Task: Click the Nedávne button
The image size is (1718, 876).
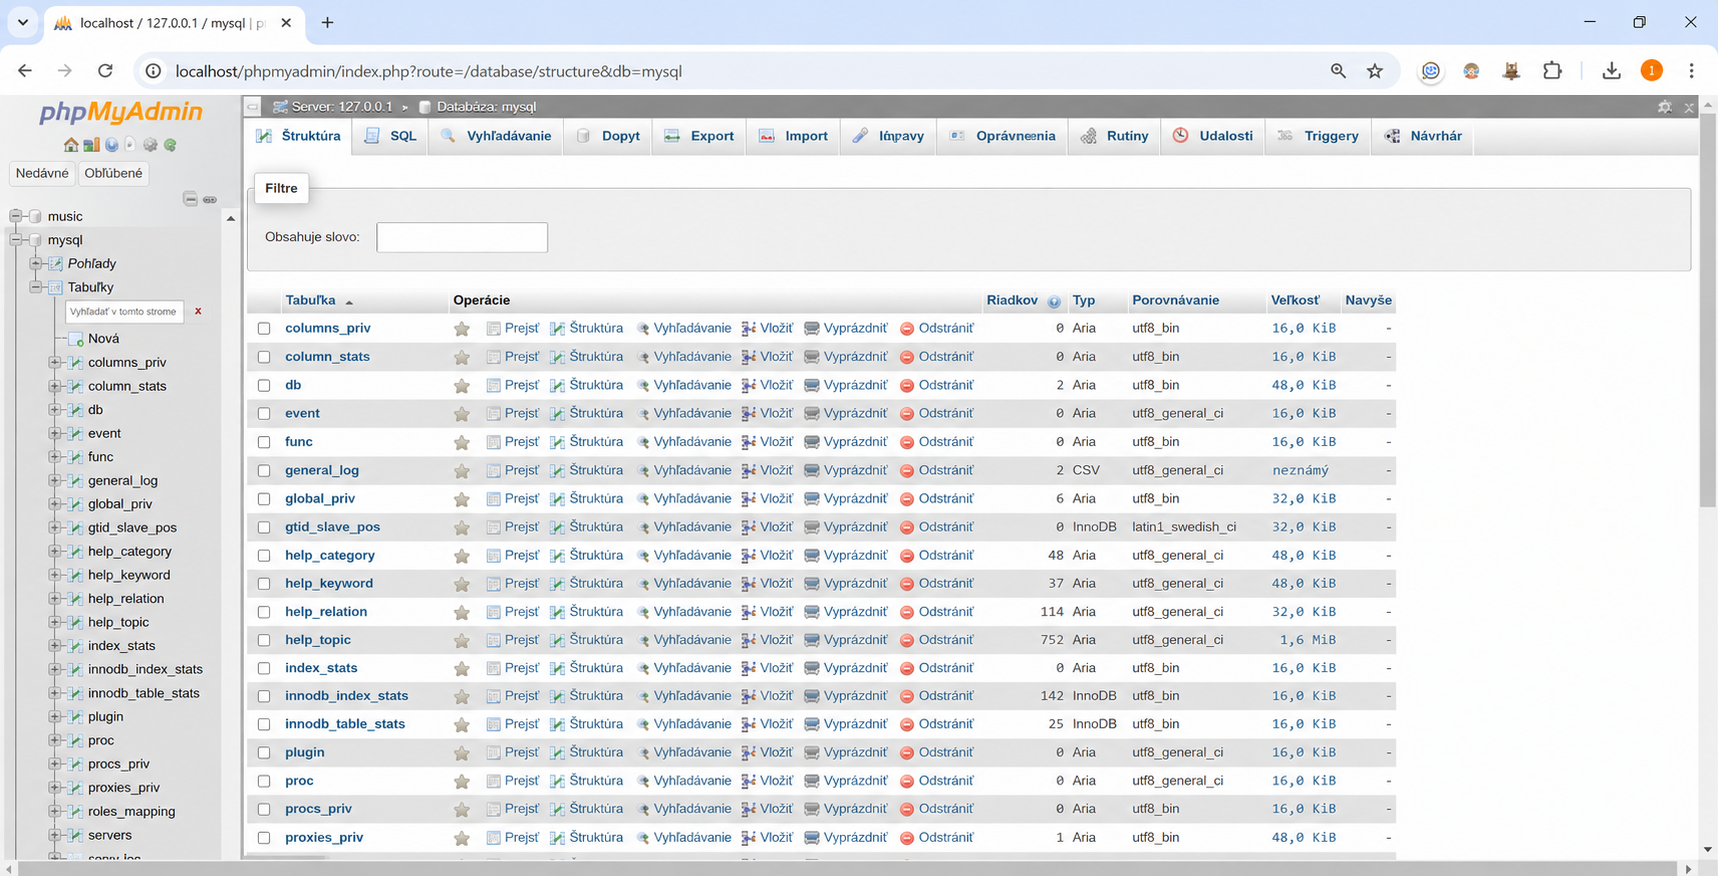Action: [42, 173]
